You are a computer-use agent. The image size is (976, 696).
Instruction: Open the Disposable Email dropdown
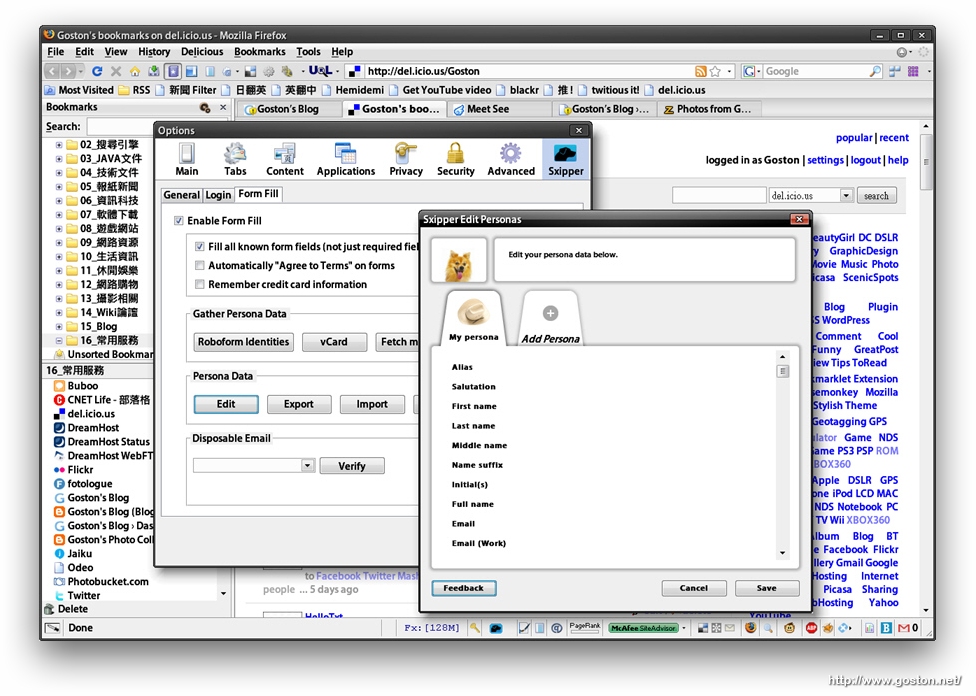(307, 466)
